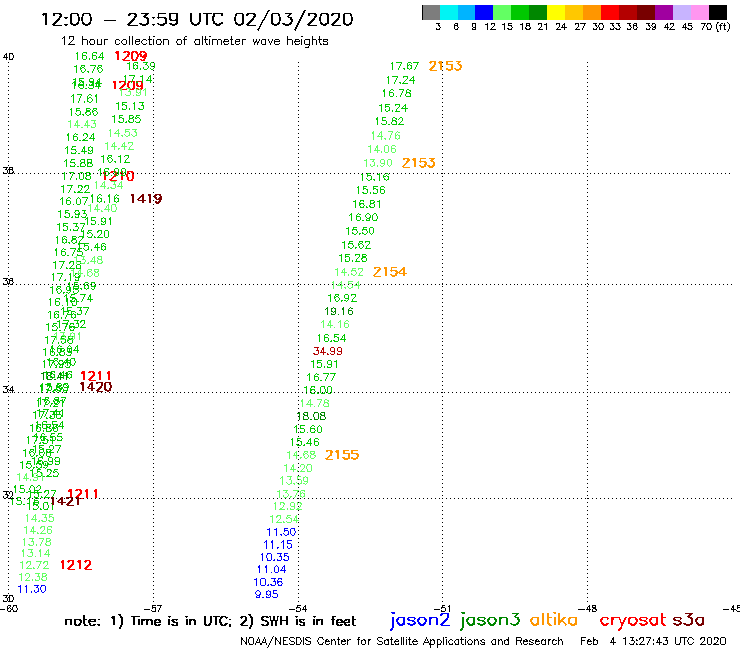
Task: Click the dark blue swatch in the legend bar
Action: (x=484, y=12)
